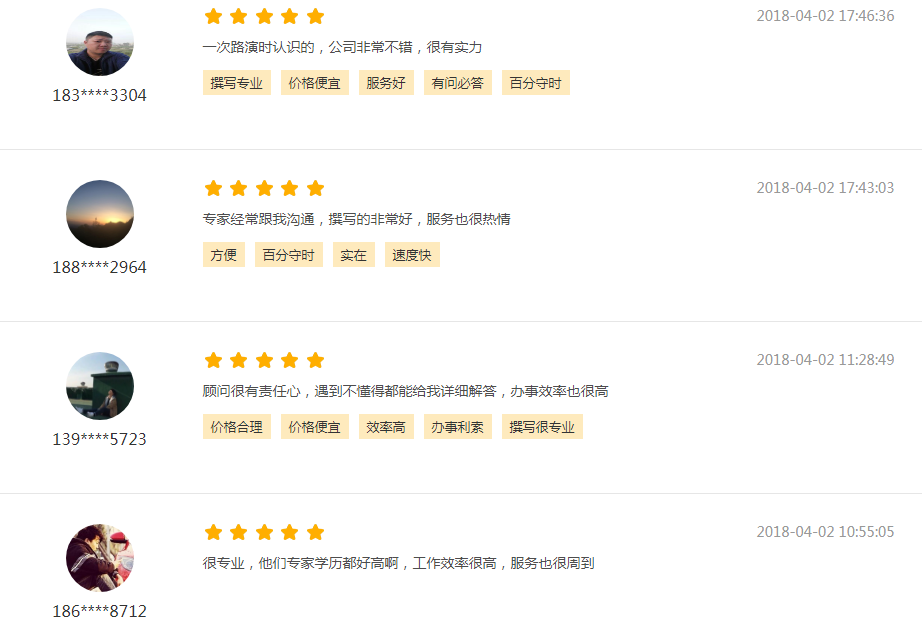Click the 服务好 review tag
922x636 pixels.
click(386, 83)
